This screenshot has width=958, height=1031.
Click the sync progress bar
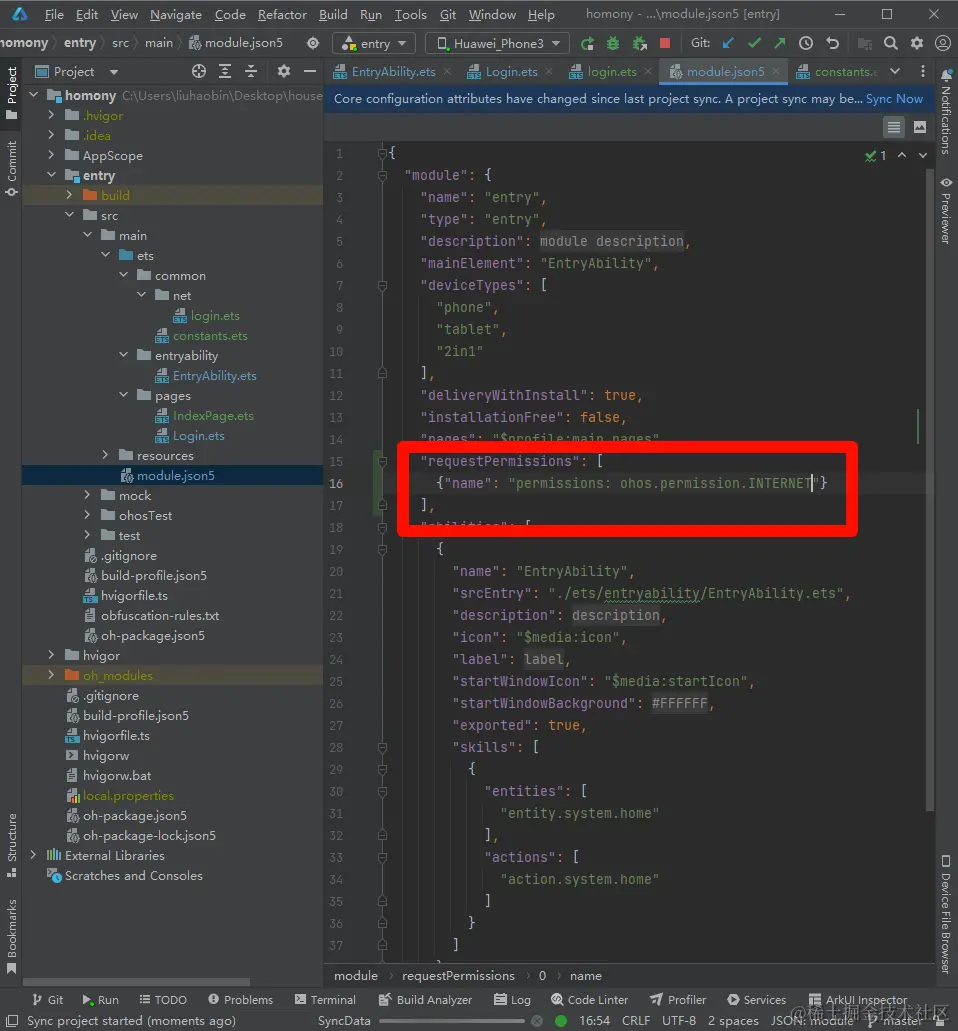pyautogui.click(x=452, y=1020)
